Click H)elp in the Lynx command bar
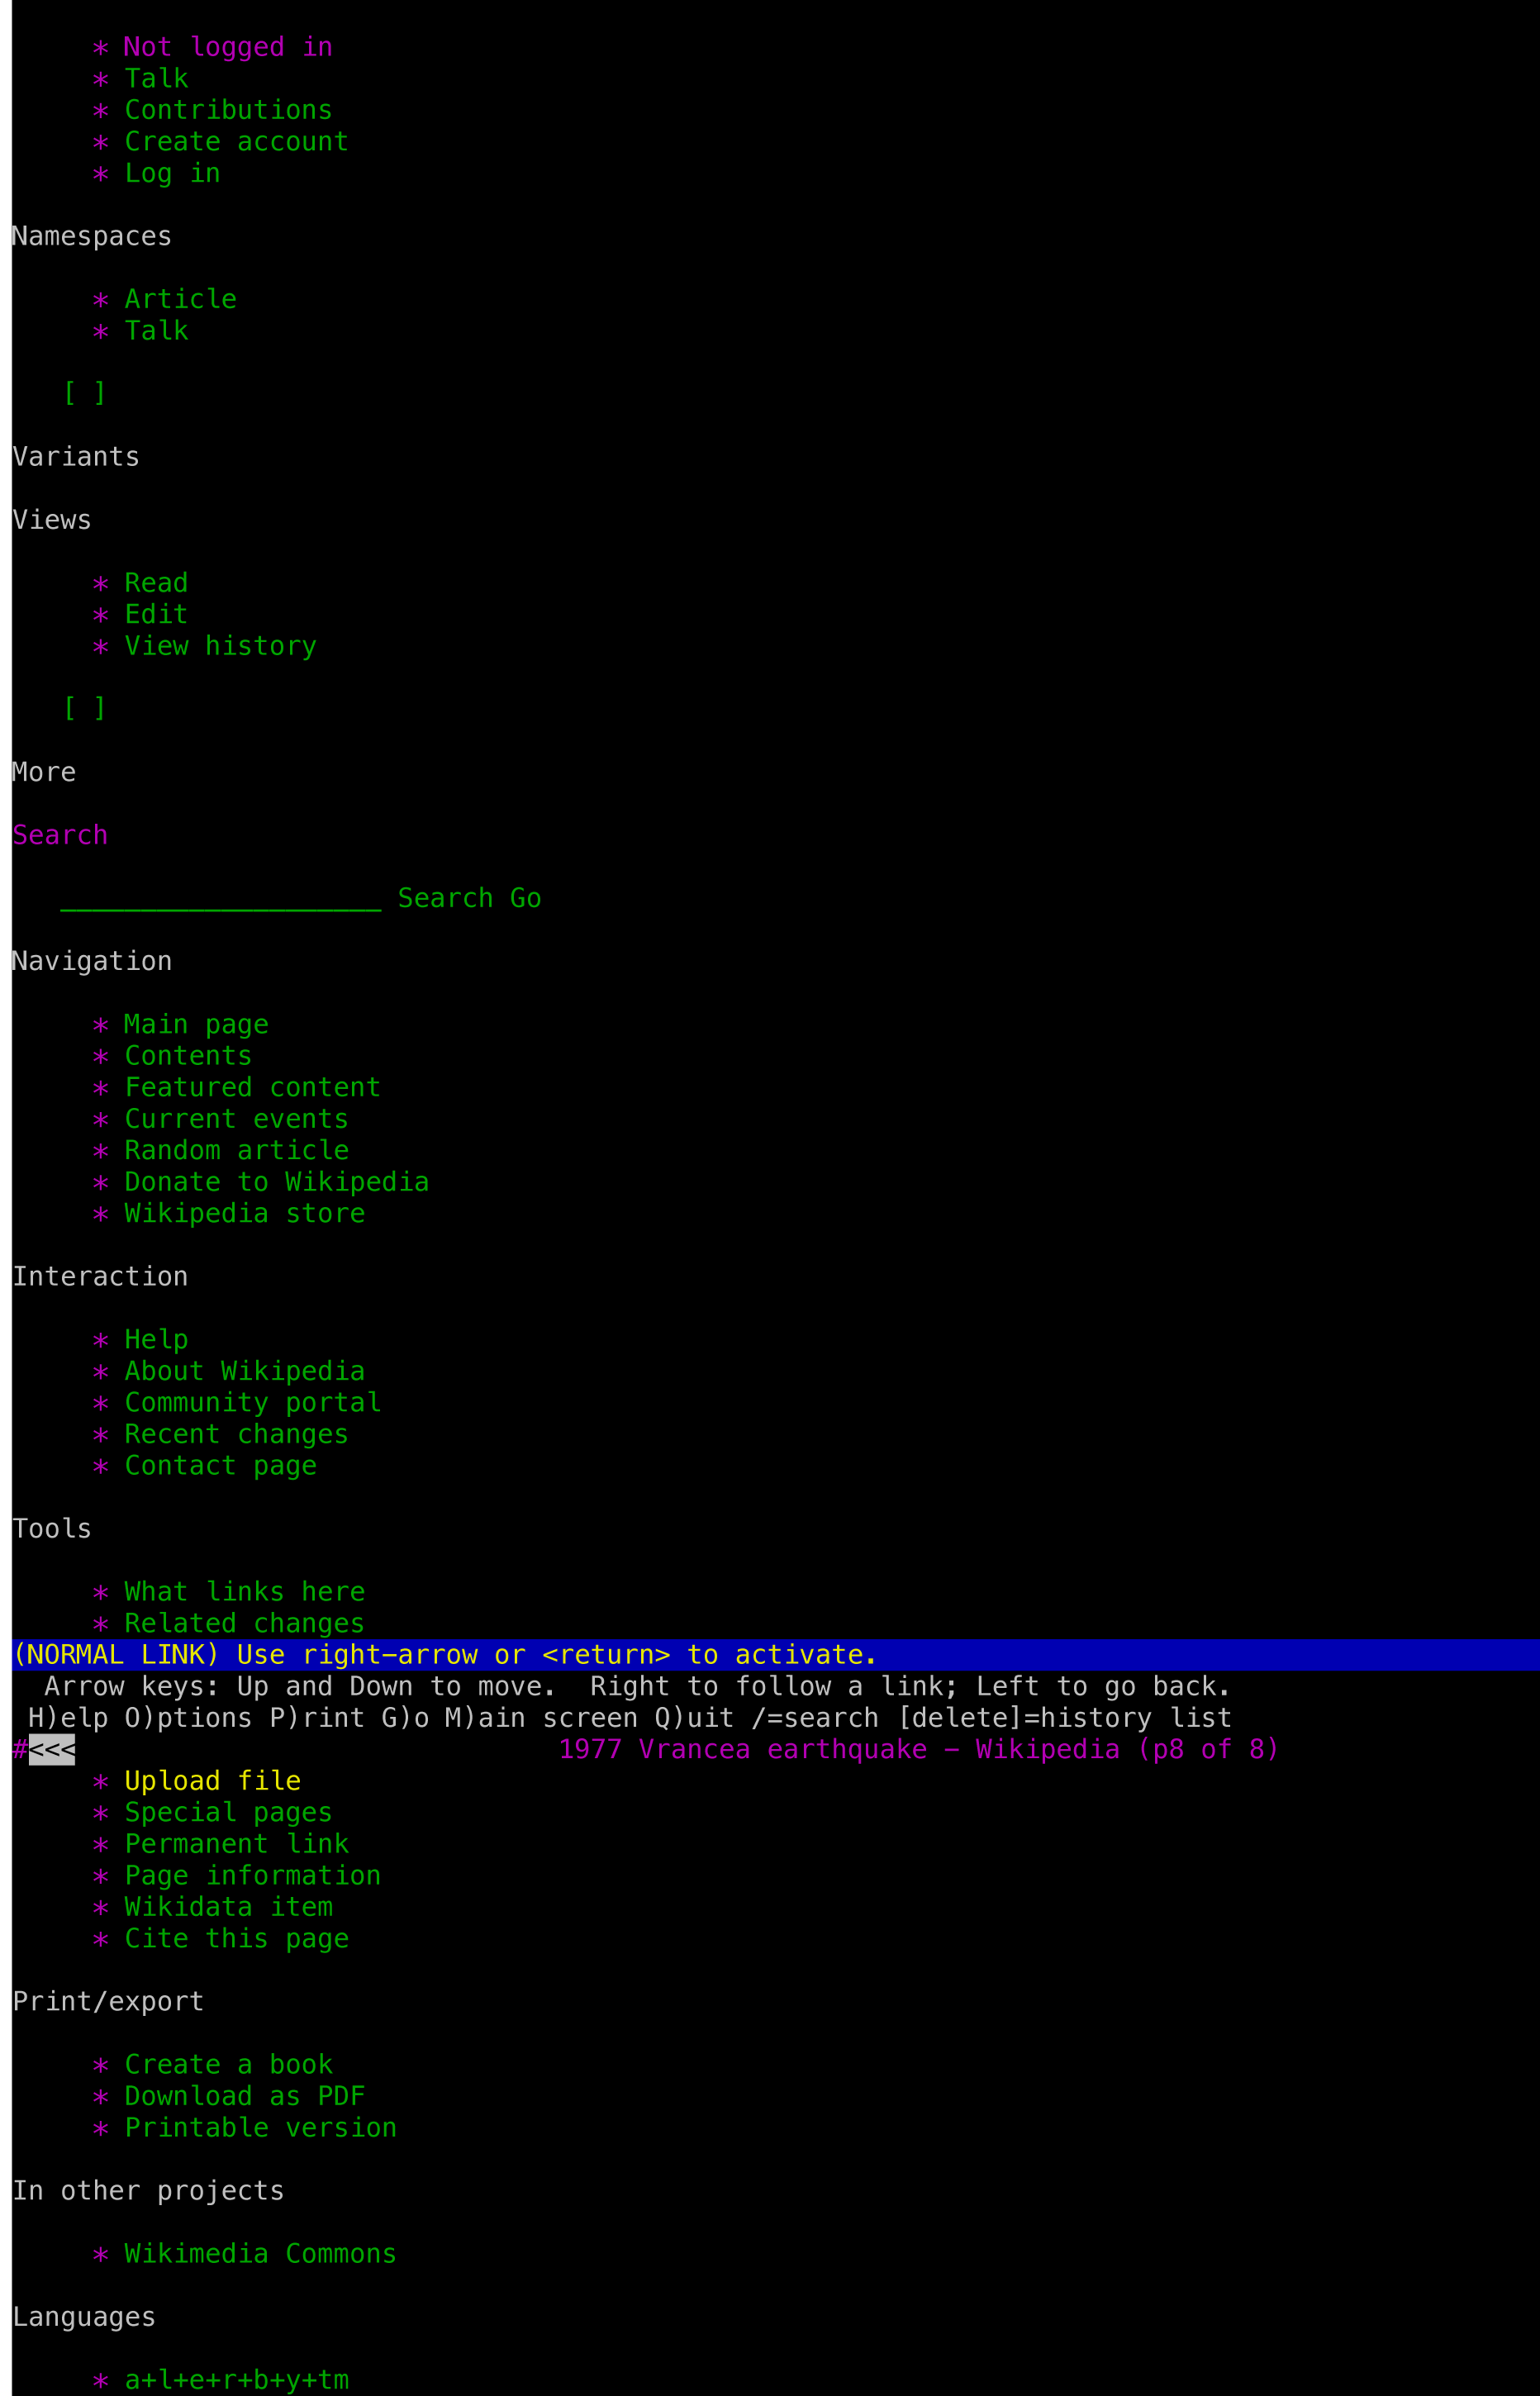The image size is (1540, 2396). (x=68, y=1718)
